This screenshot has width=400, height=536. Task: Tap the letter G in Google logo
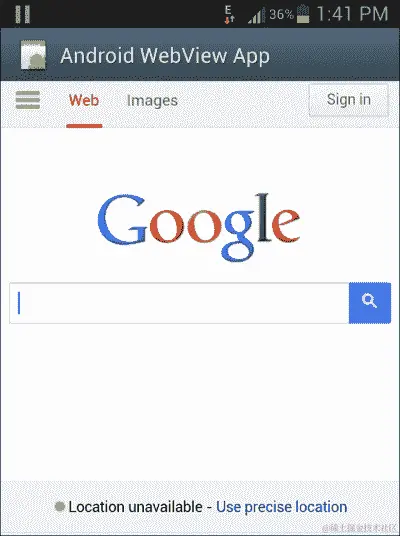(x=122, y=220)
